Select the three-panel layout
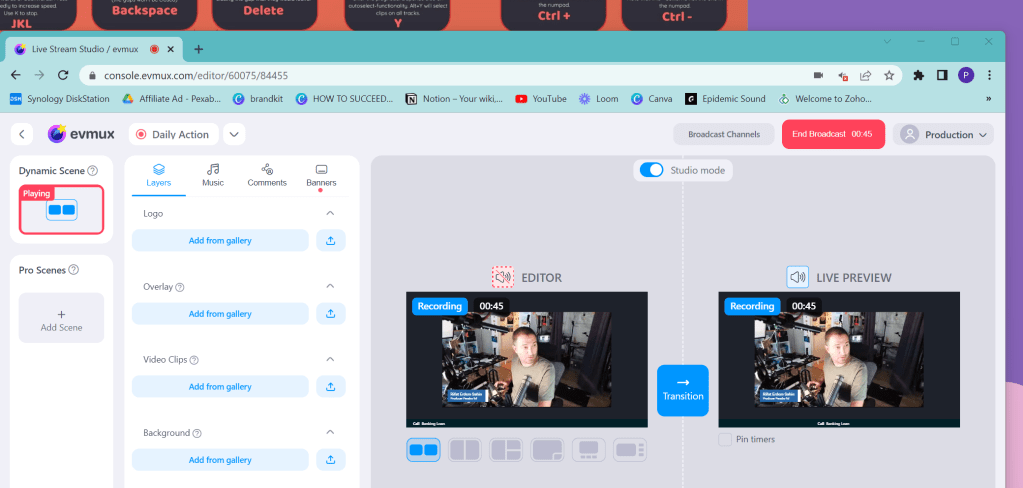The image size is (1023, 488). coord(506,450)
